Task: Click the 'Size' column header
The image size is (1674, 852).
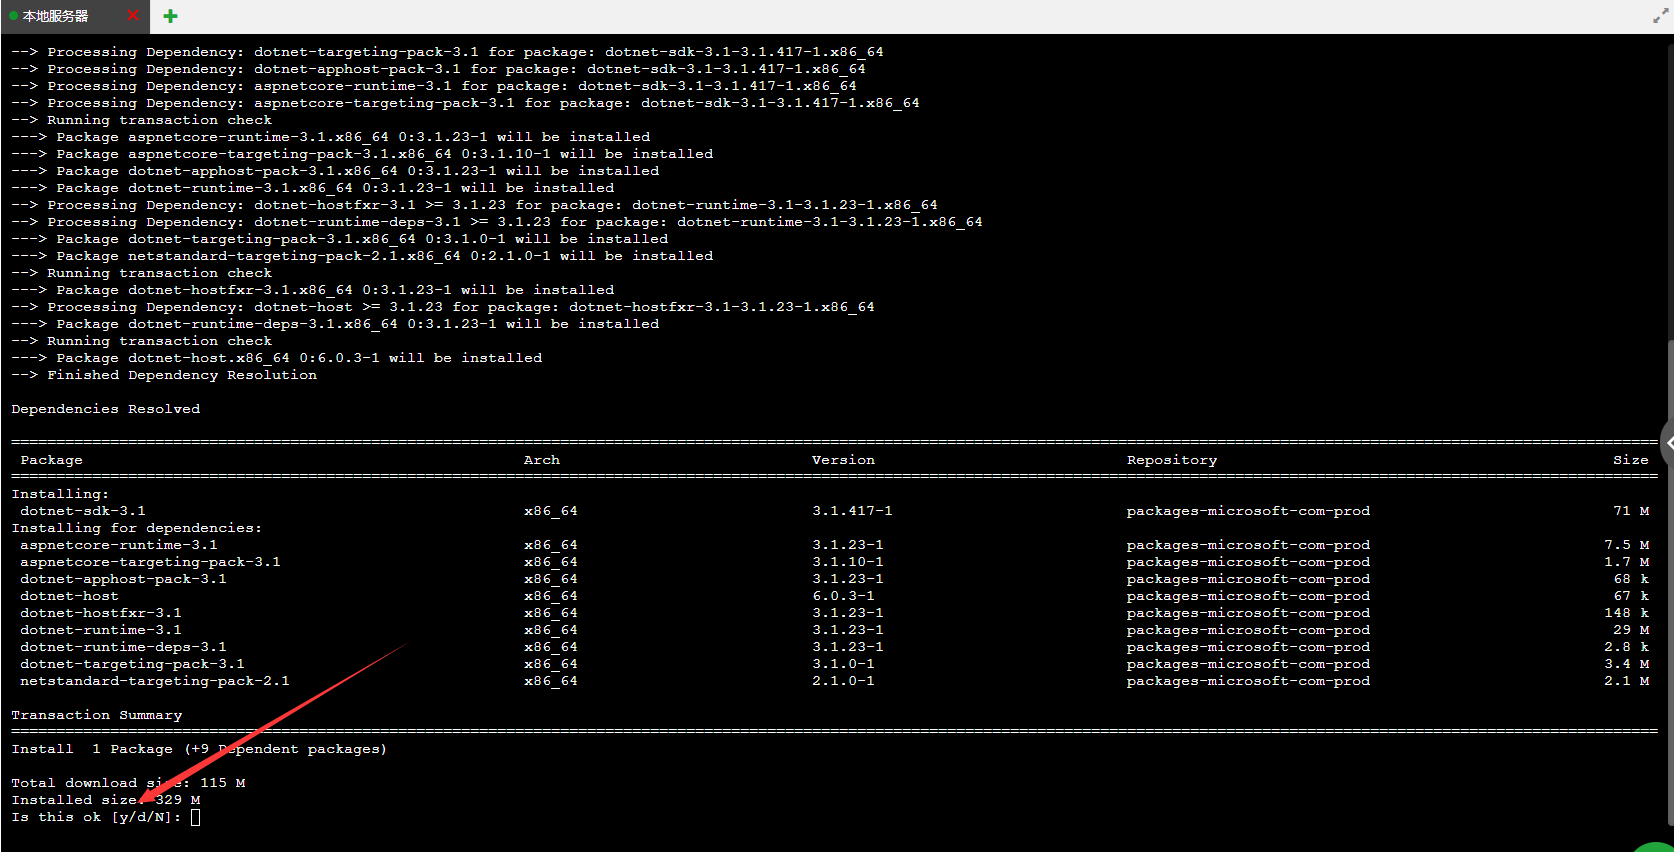Action: (x=1631, y=460)
